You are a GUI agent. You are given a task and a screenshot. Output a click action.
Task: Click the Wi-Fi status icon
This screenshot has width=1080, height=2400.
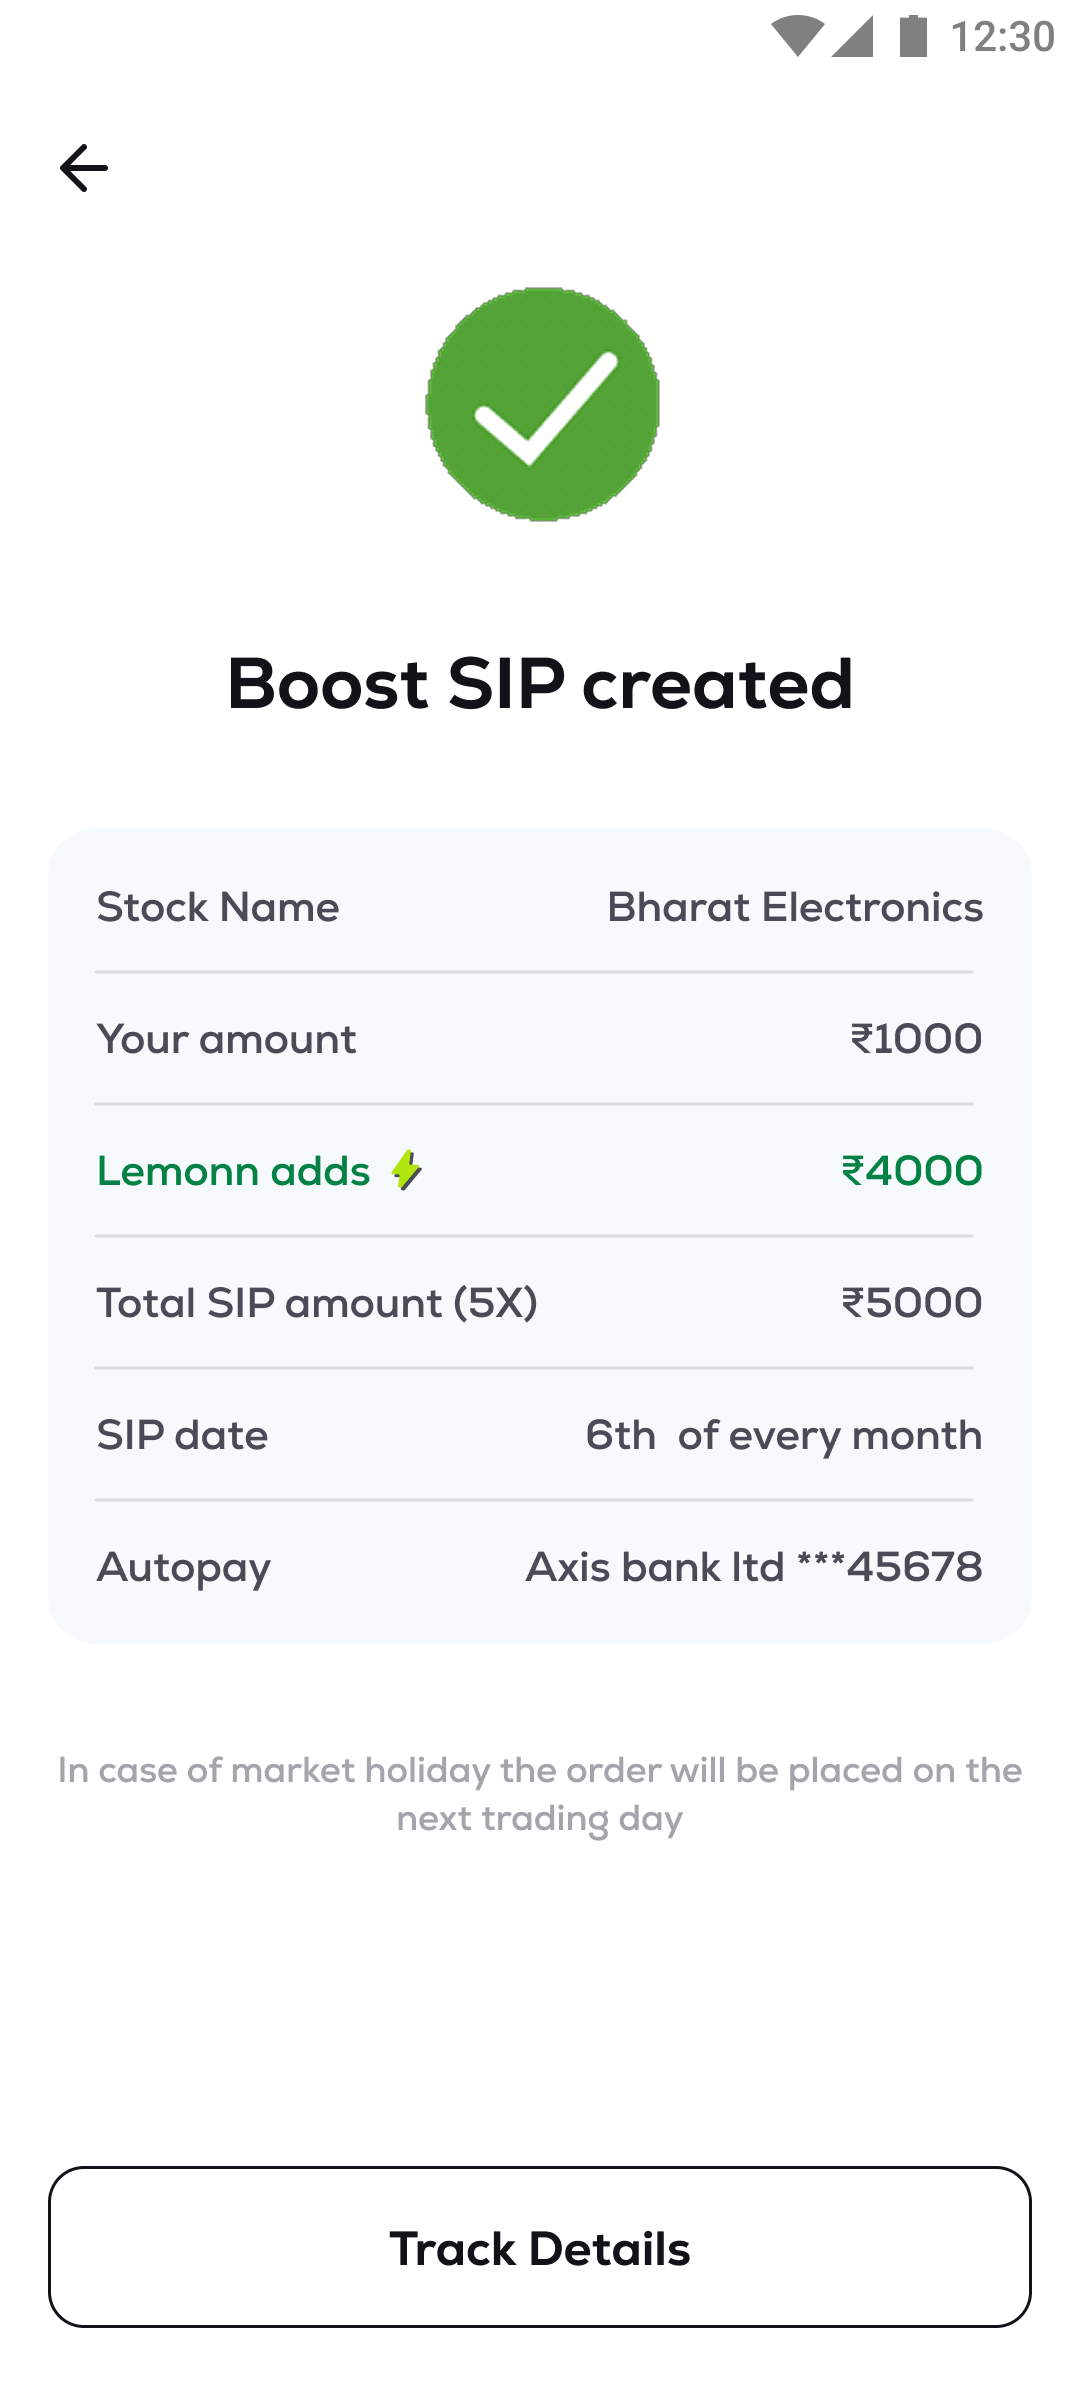point(797,37)
